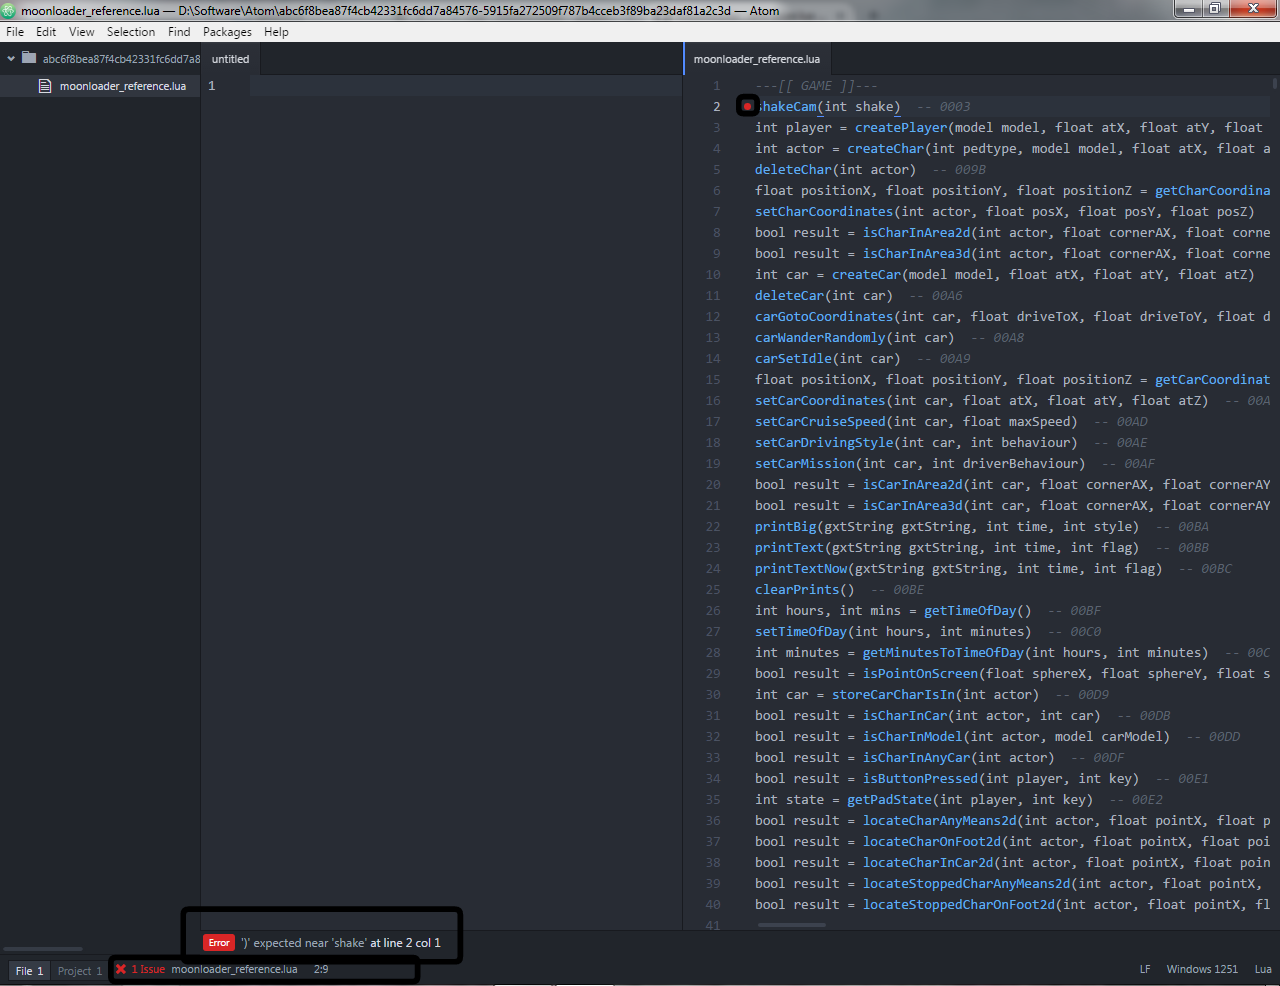Screen dimensions: 1280x986
Task: Click the horizontal scrollbar of the tree view
Action: click(43, 948)
